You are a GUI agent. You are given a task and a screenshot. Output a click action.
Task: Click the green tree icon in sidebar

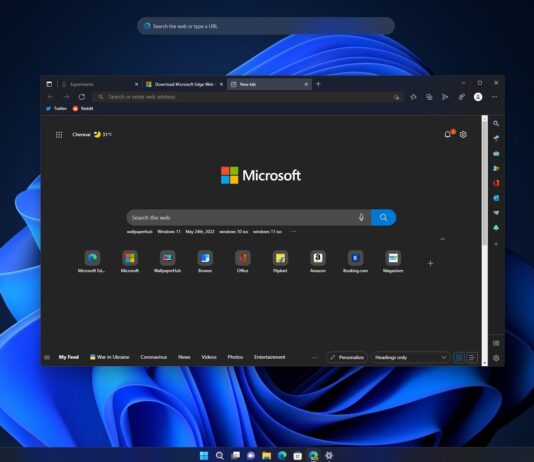[x=496, y=228]
